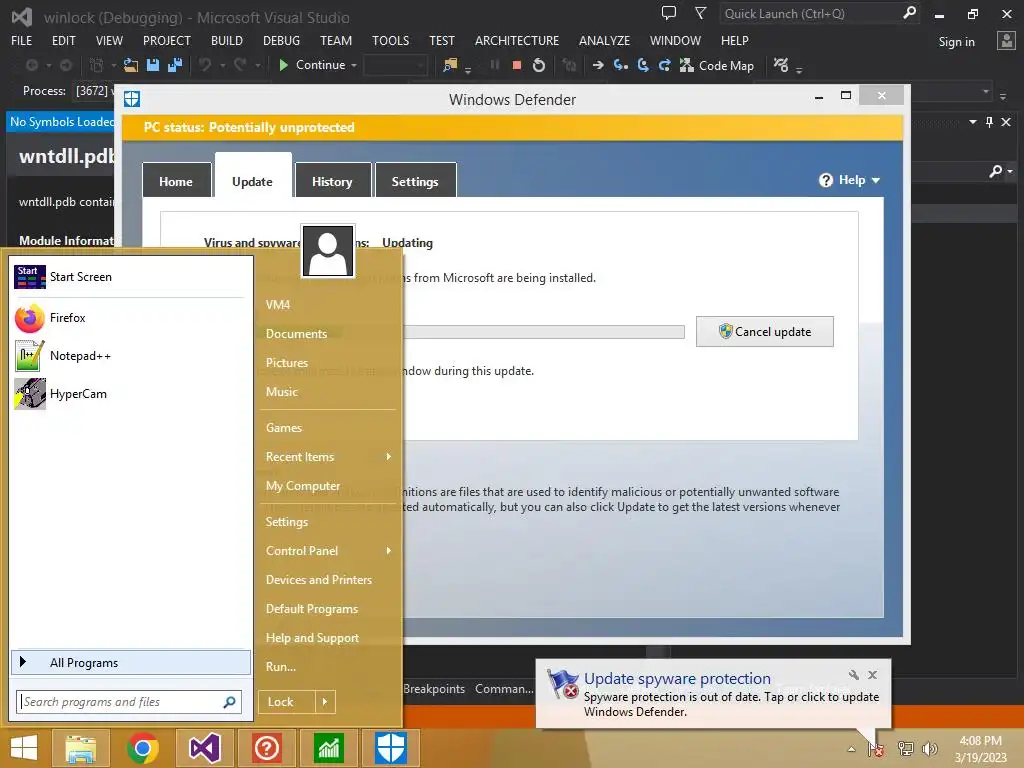Viewport: 1024px width, 768px height.
Task: Open Firefox from the Start menu
Action: 129,318
